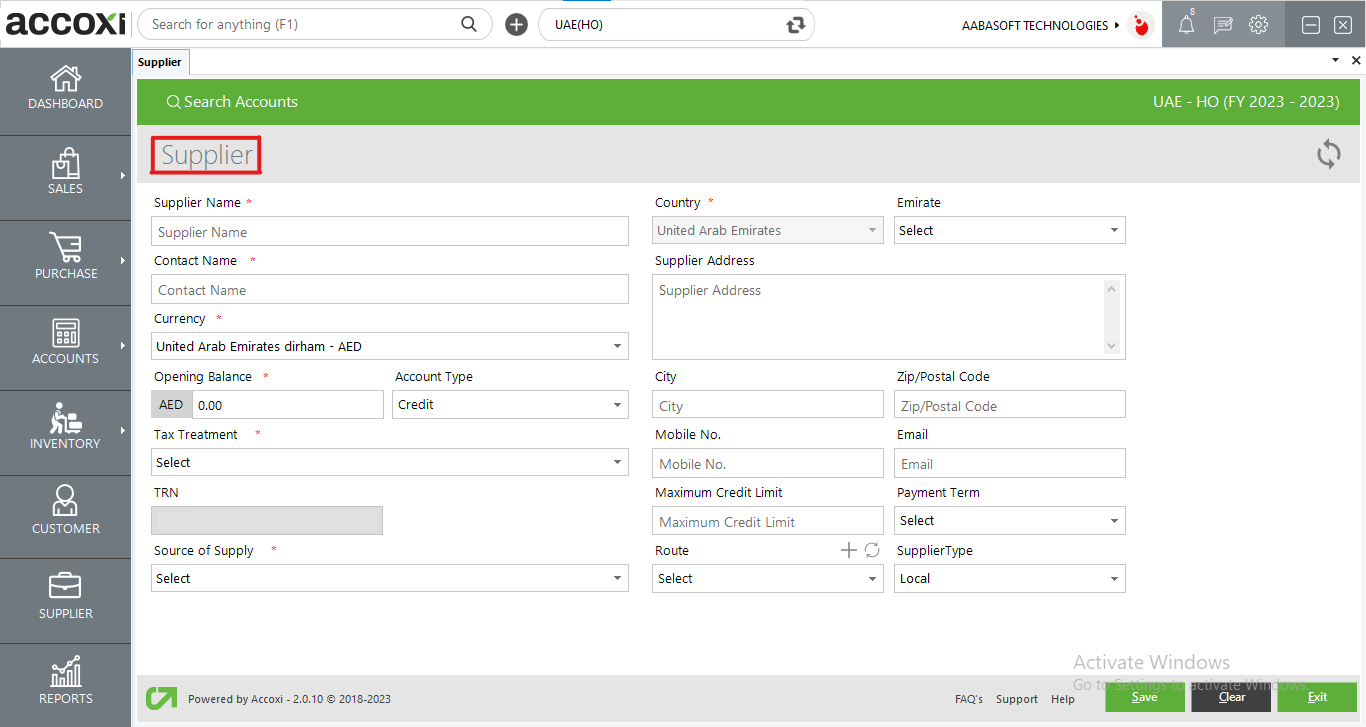The width and height of the screenshot is (1366, 727).
Task: Click the Supplier Name input field
Action: pyautogui.click(x=390, y=232)
